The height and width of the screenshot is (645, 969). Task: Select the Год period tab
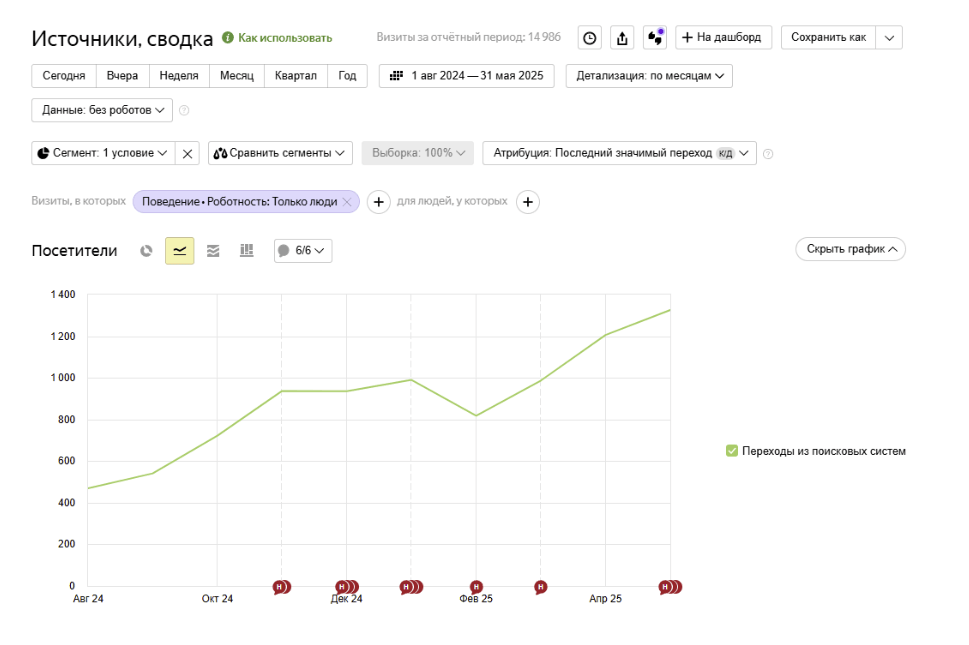(347, 76)
